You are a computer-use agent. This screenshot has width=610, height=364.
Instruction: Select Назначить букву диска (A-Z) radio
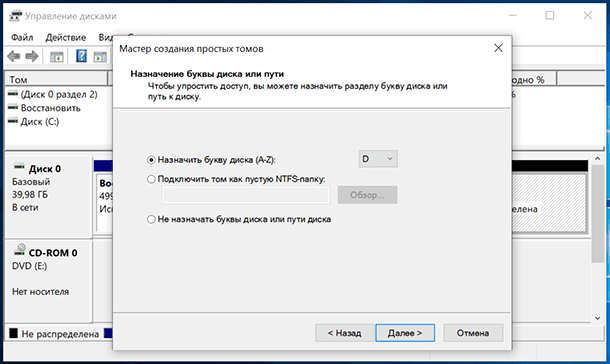click(x=151, y=160)
